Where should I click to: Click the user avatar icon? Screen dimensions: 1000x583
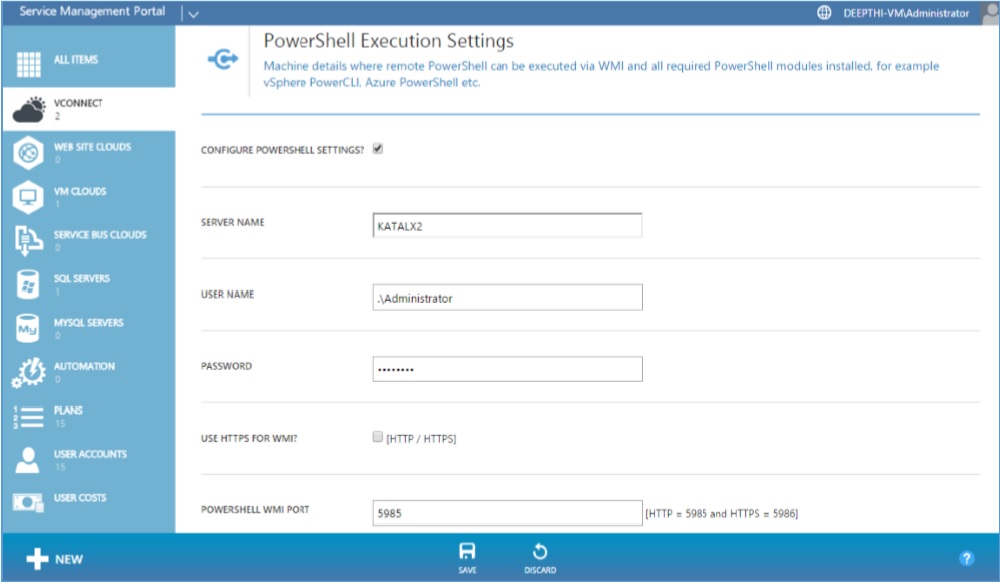pyautogui.click(x=990, y=13)
